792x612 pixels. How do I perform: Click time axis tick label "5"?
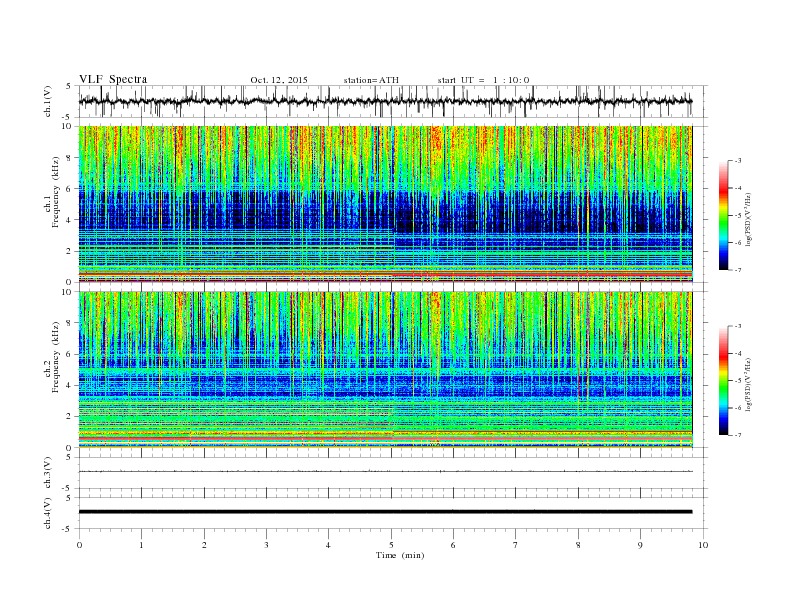point(391,545)
